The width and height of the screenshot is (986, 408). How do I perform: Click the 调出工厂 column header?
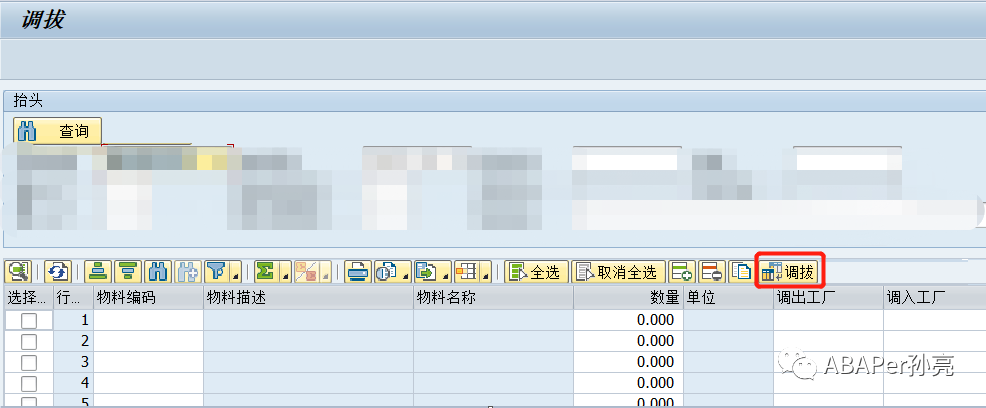click(x=828, y=298)
